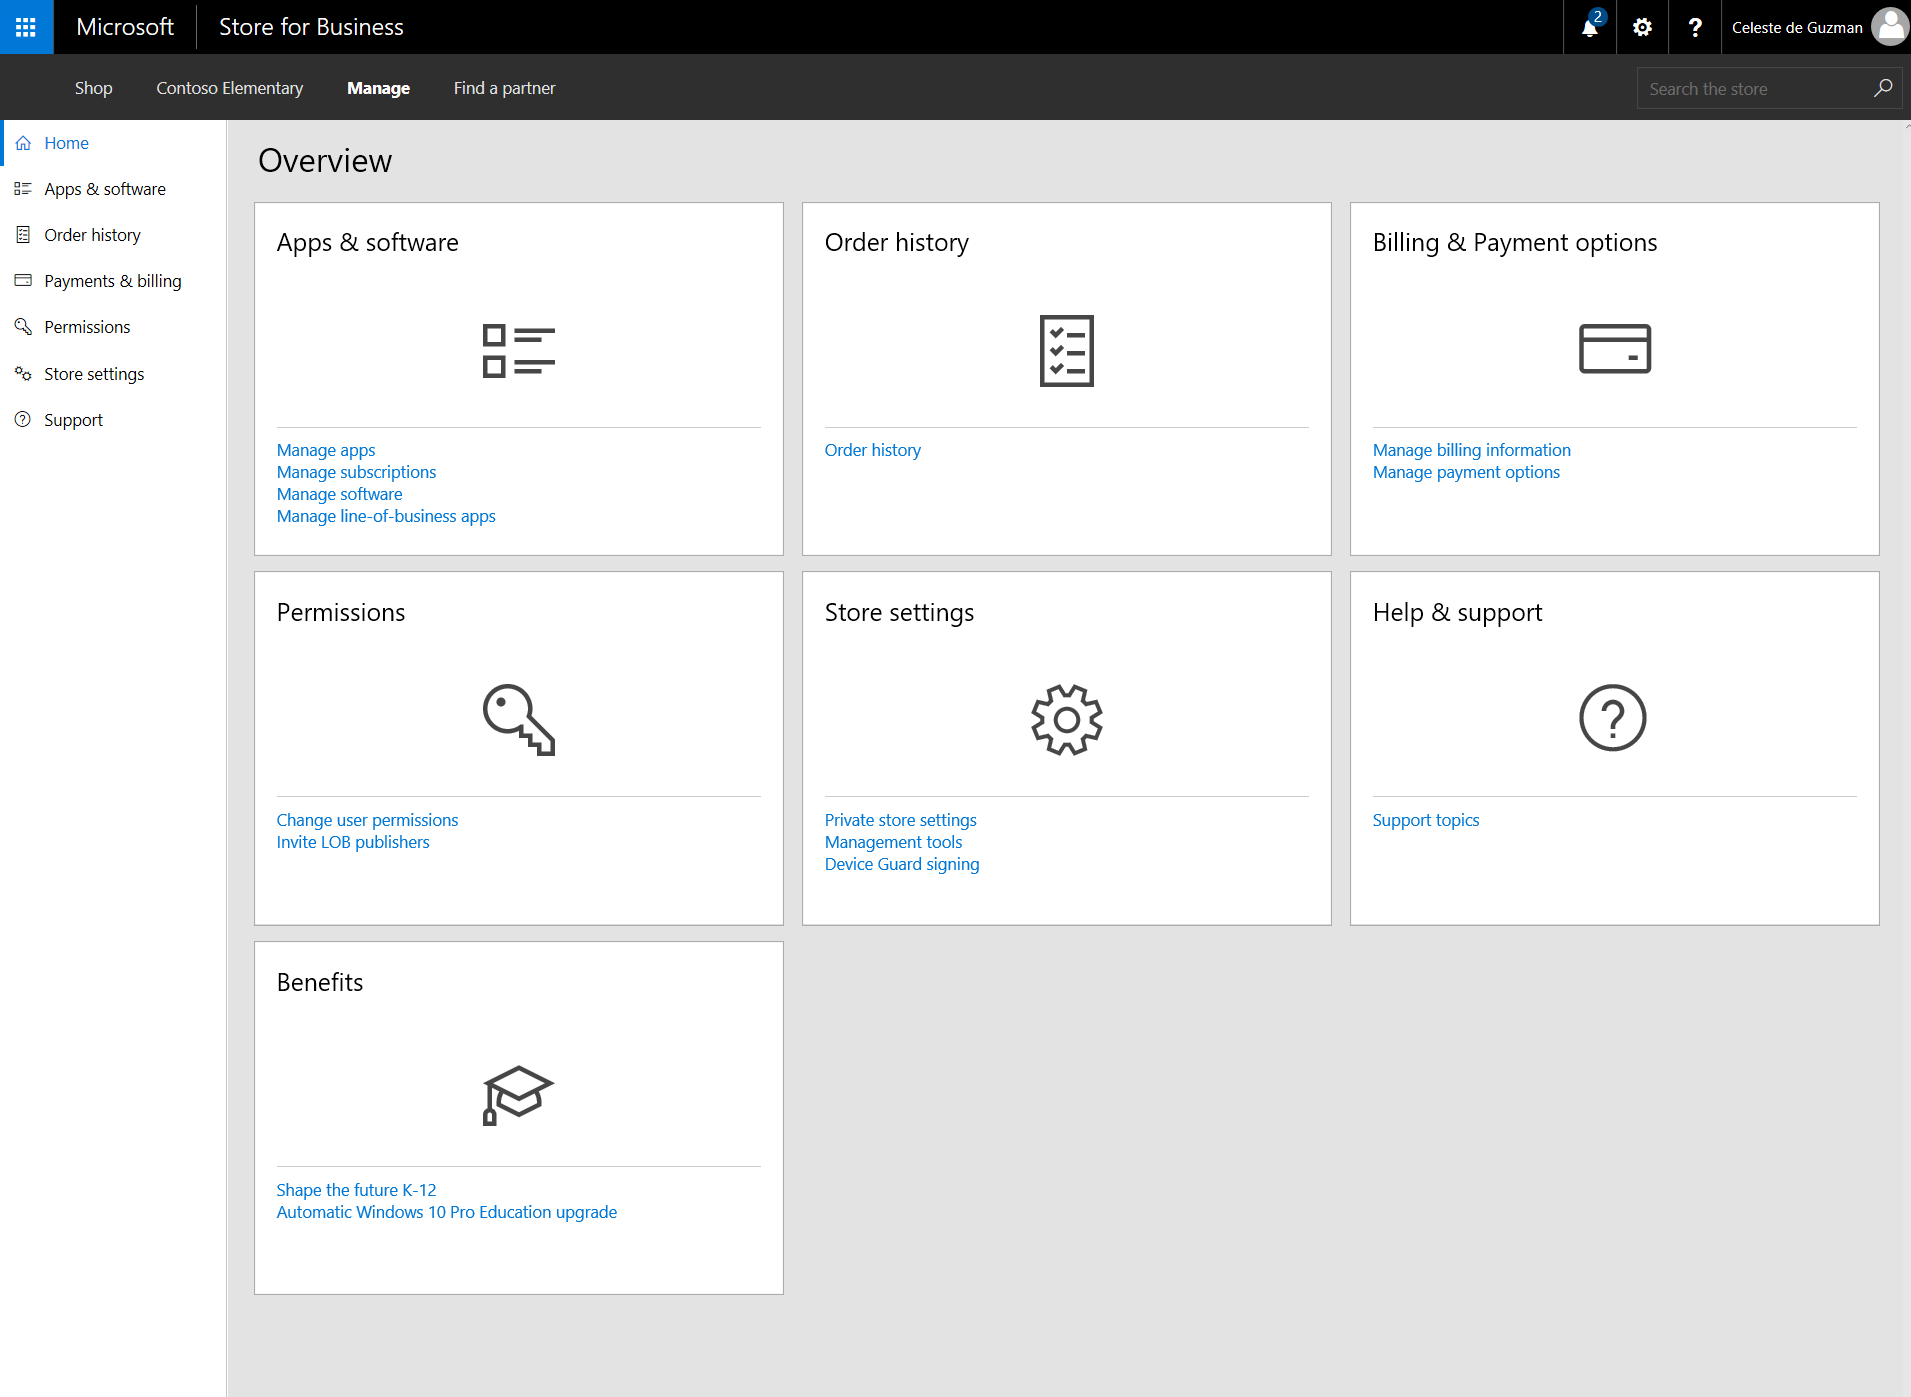Click the Store for Business title
This screenshot has width=1911, height=1397.
pyautogui.click(x=311, y=27)
